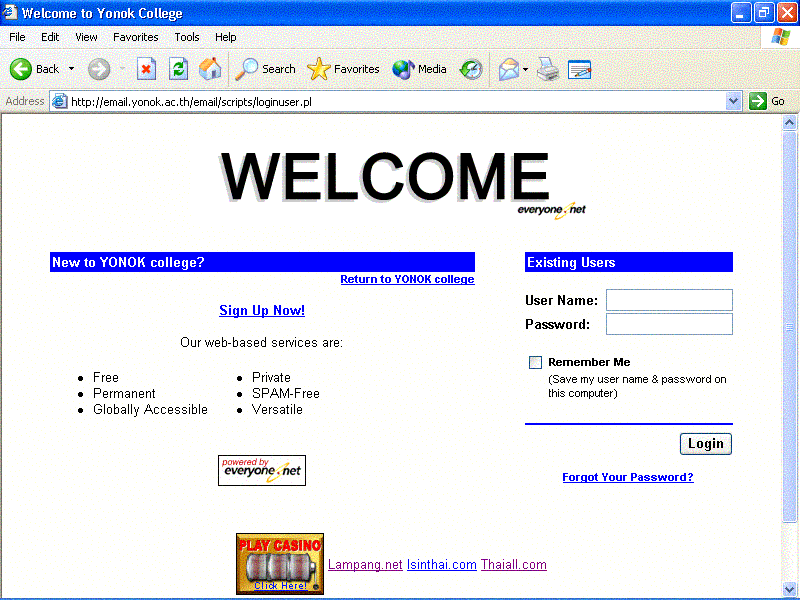This screenshot has width=800, height=600.
Task: Click the Back arrow icon
Action: click(21, 69)
